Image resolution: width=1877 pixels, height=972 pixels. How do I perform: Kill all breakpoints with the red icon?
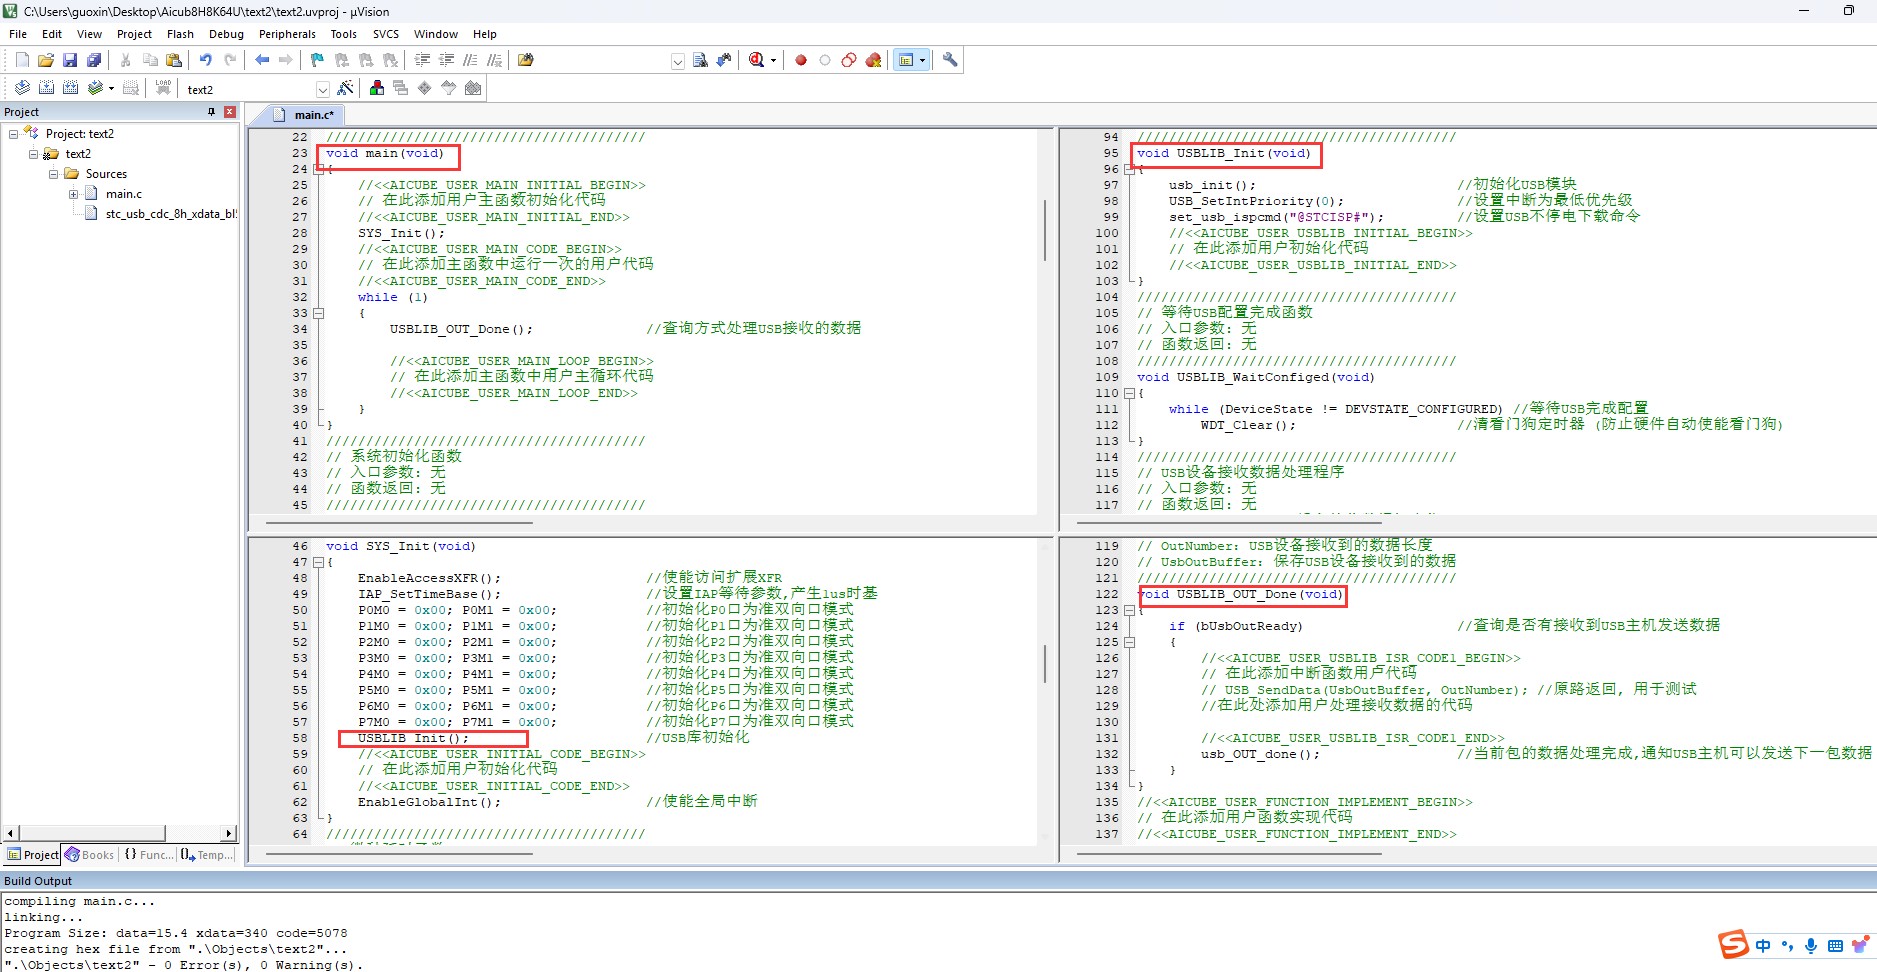873,60
